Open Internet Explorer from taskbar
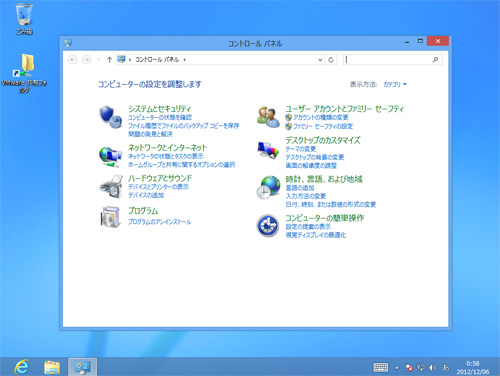Screen dimensions: 500x376 [22, 367]
